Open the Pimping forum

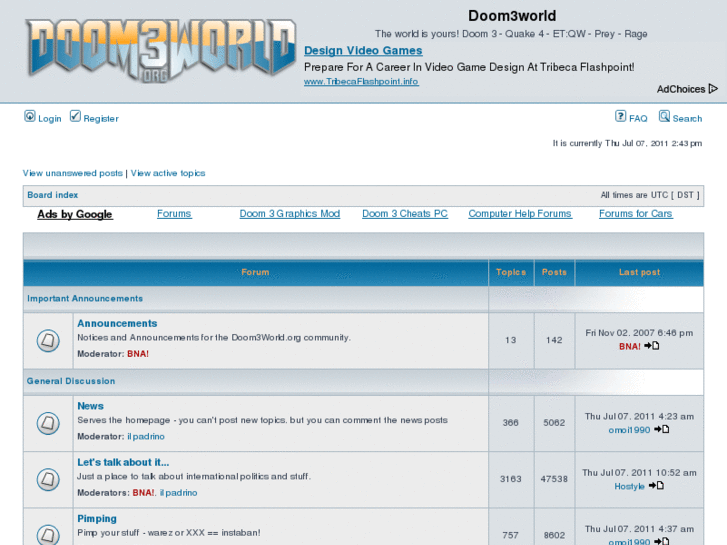point(97,519)
